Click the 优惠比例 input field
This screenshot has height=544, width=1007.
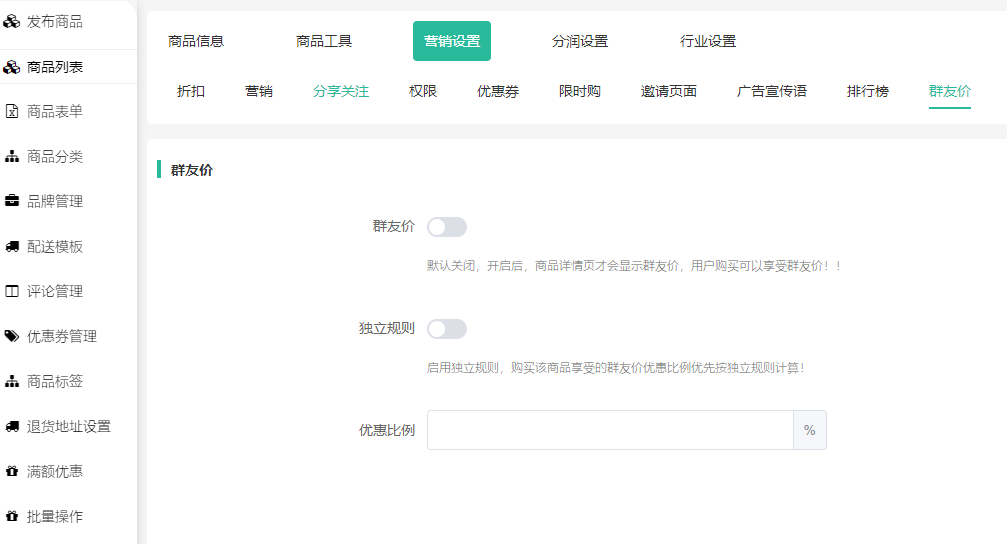tap(610, 430)
